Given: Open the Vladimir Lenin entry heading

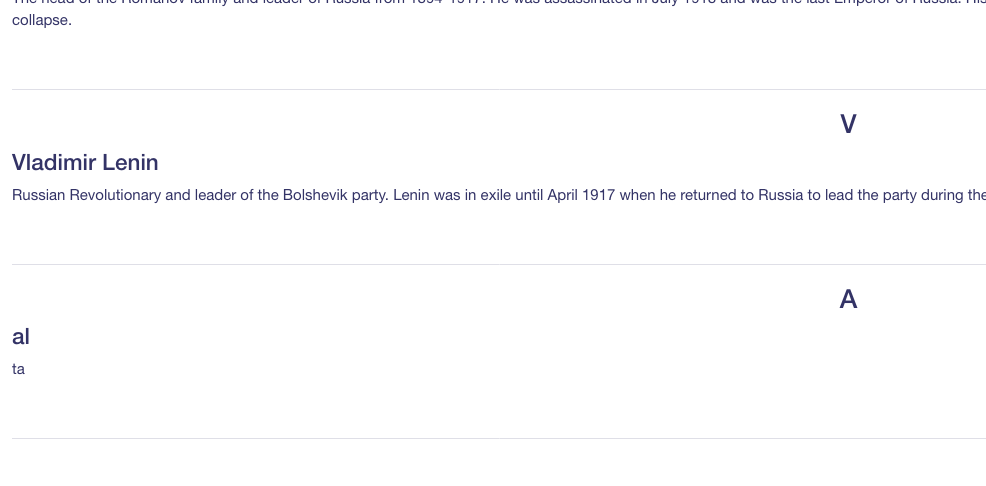Looking at the screenshot, I should click(x=85, y=163).
